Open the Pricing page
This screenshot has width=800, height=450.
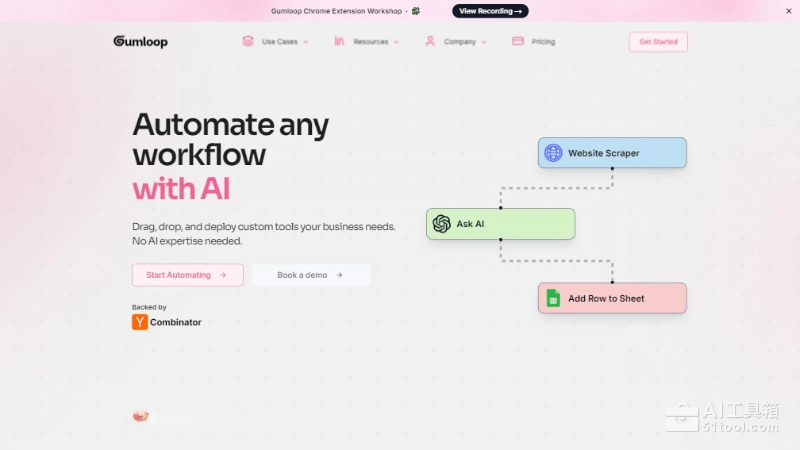click(543, 42)
